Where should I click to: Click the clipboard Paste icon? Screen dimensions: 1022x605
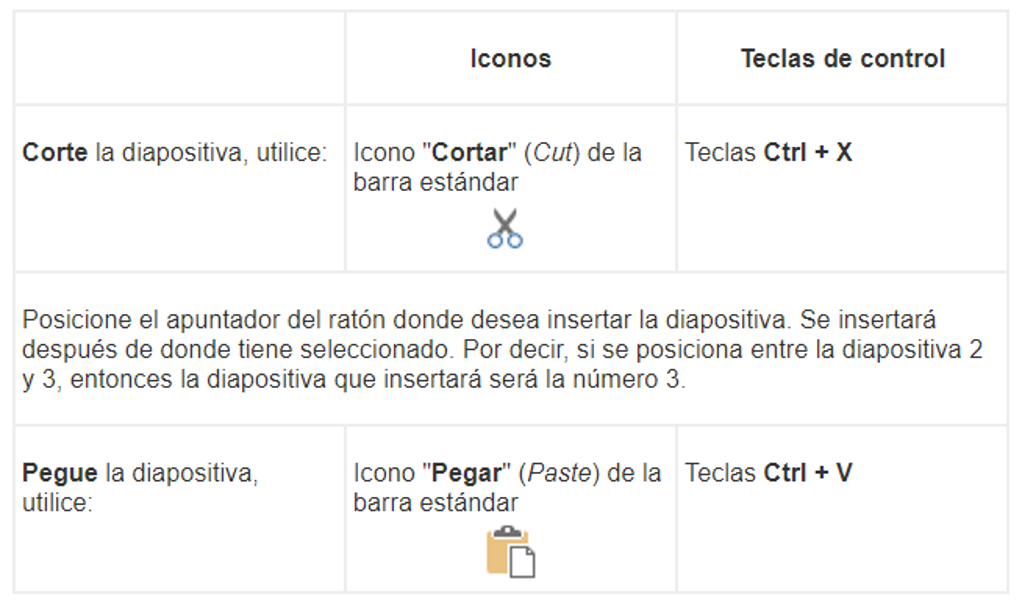(511, 552)
